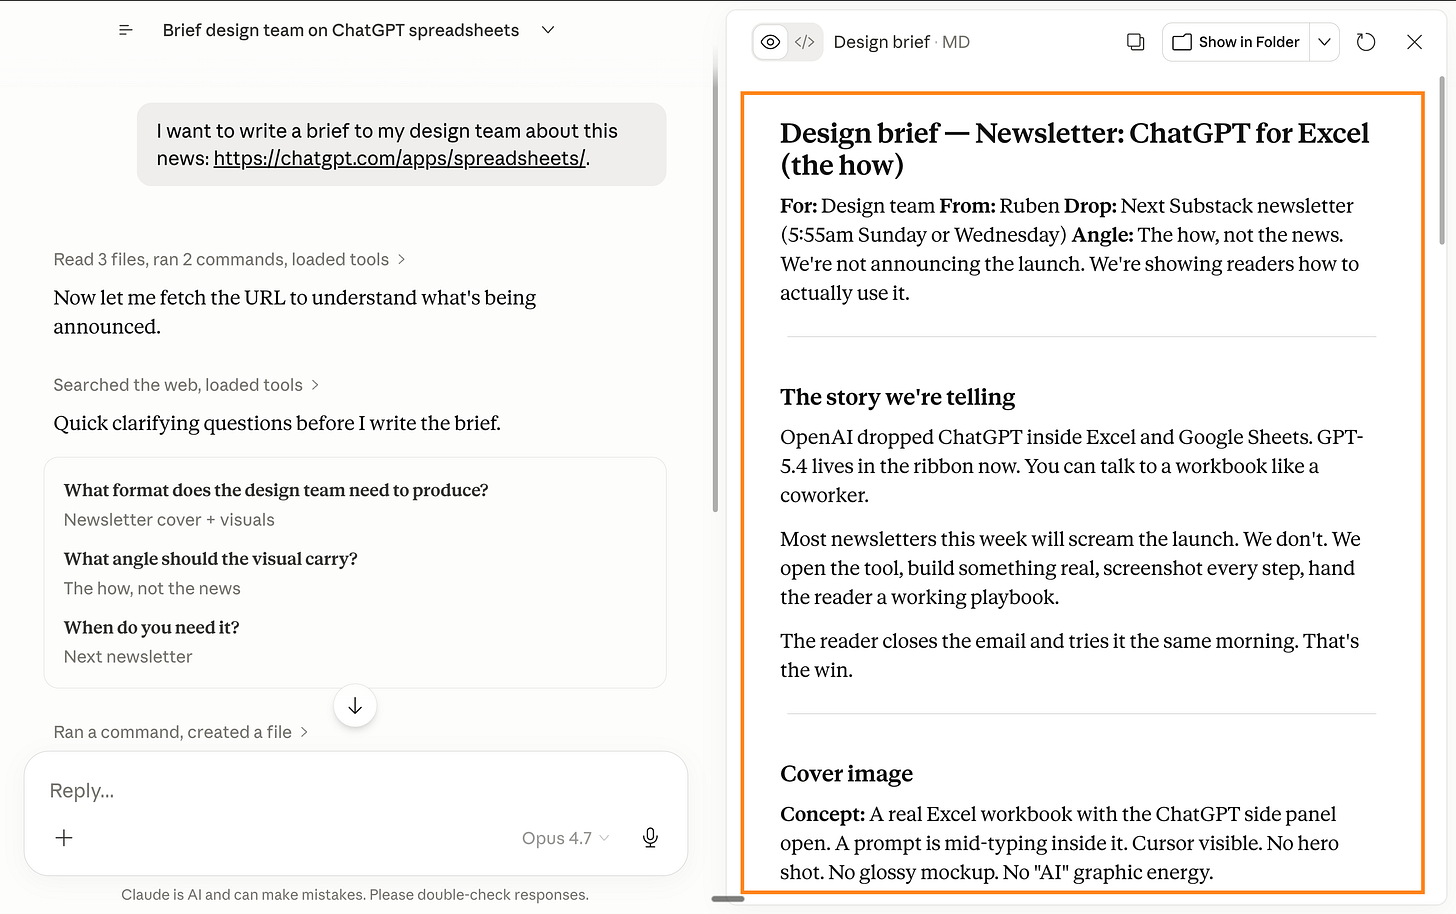This screenshot has height=914, width=1456.
Task: Click the plus attachment icon
Action: point(64,838)
